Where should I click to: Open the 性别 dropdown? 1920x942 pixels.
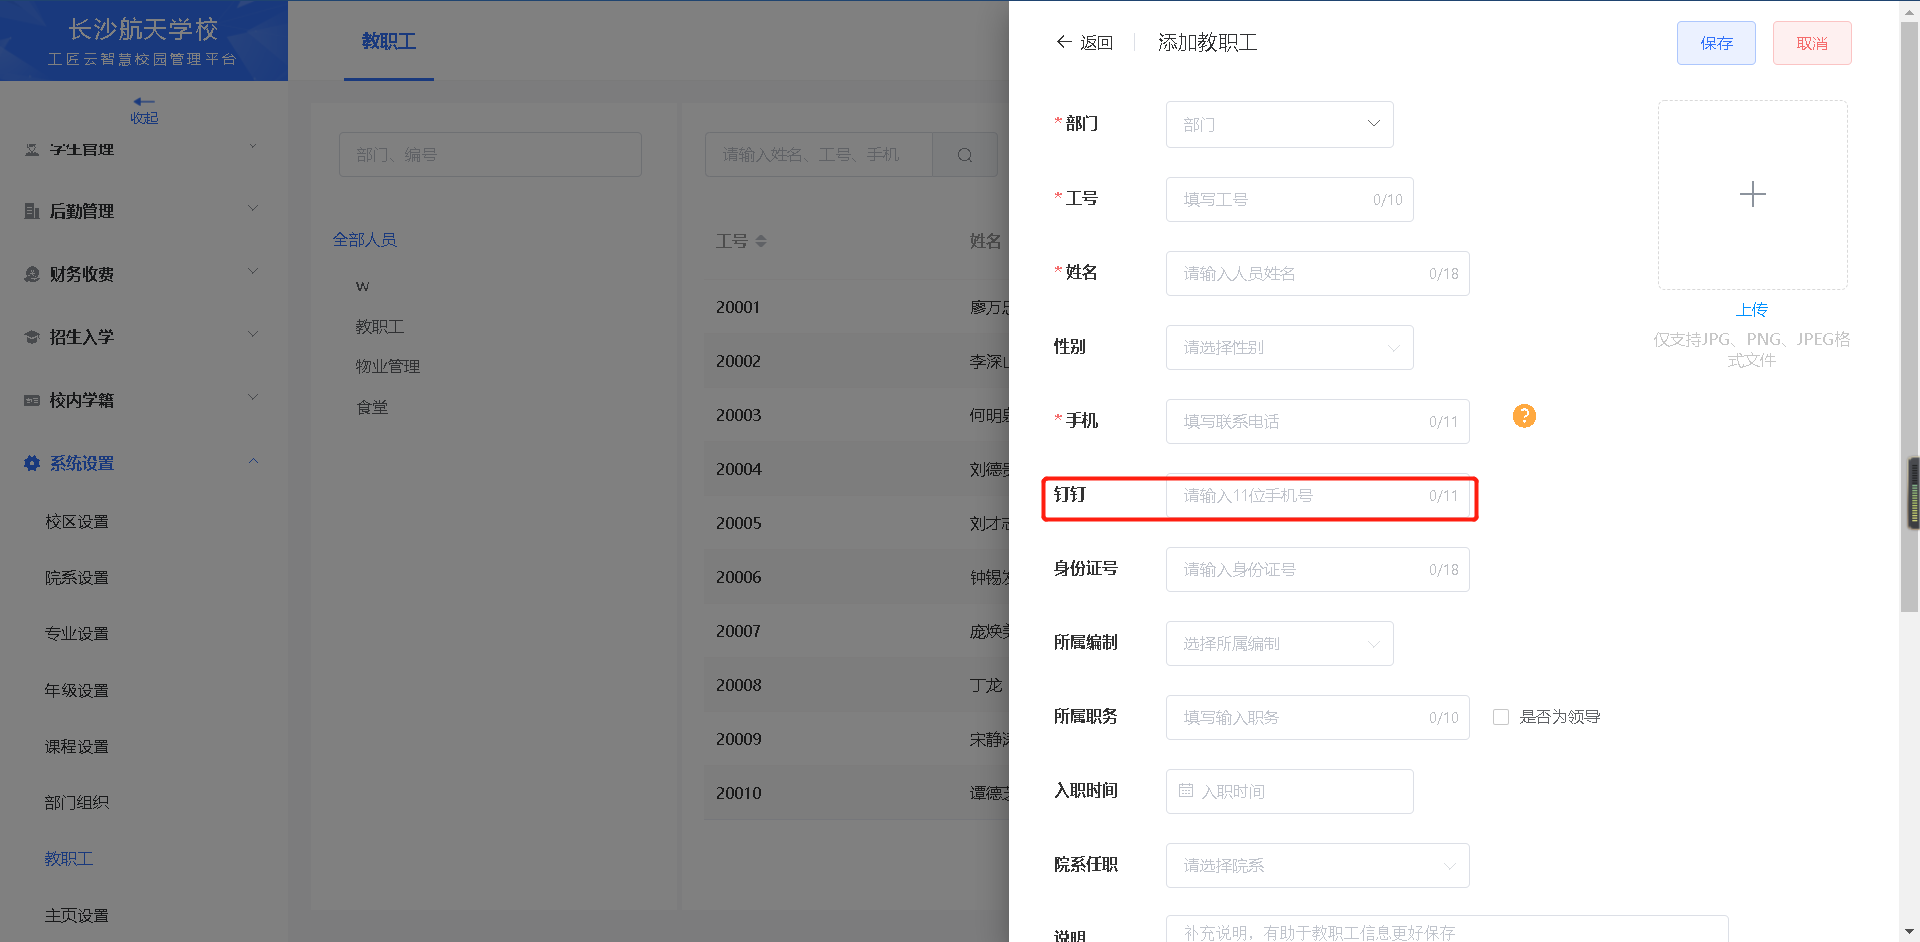tap(1289, 347)
